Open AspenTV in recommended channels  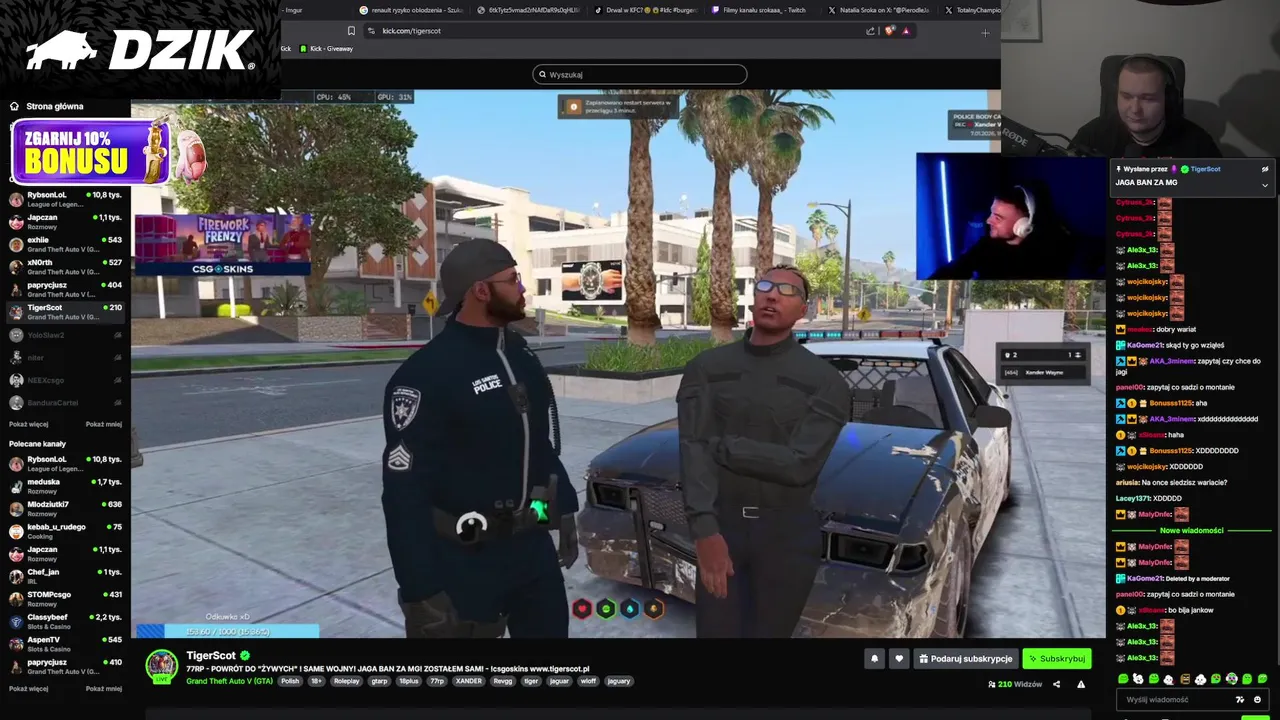tap(65, 643)
